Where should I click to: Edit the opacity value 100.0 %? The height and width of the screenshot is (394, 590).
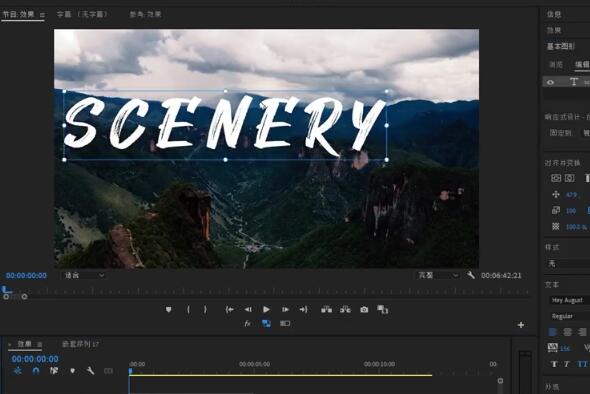576,227
